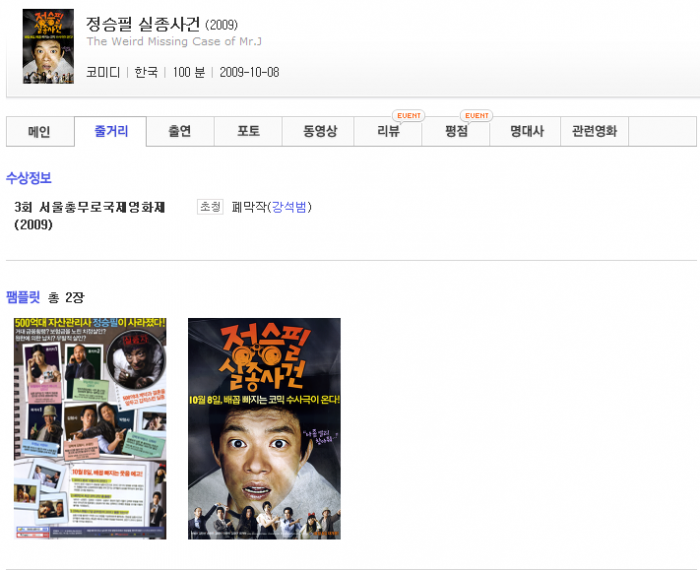The height and width of the screenshot is (570, 700).
Task: Select the 명대사 tab
Action: click(x=527, y=132)
